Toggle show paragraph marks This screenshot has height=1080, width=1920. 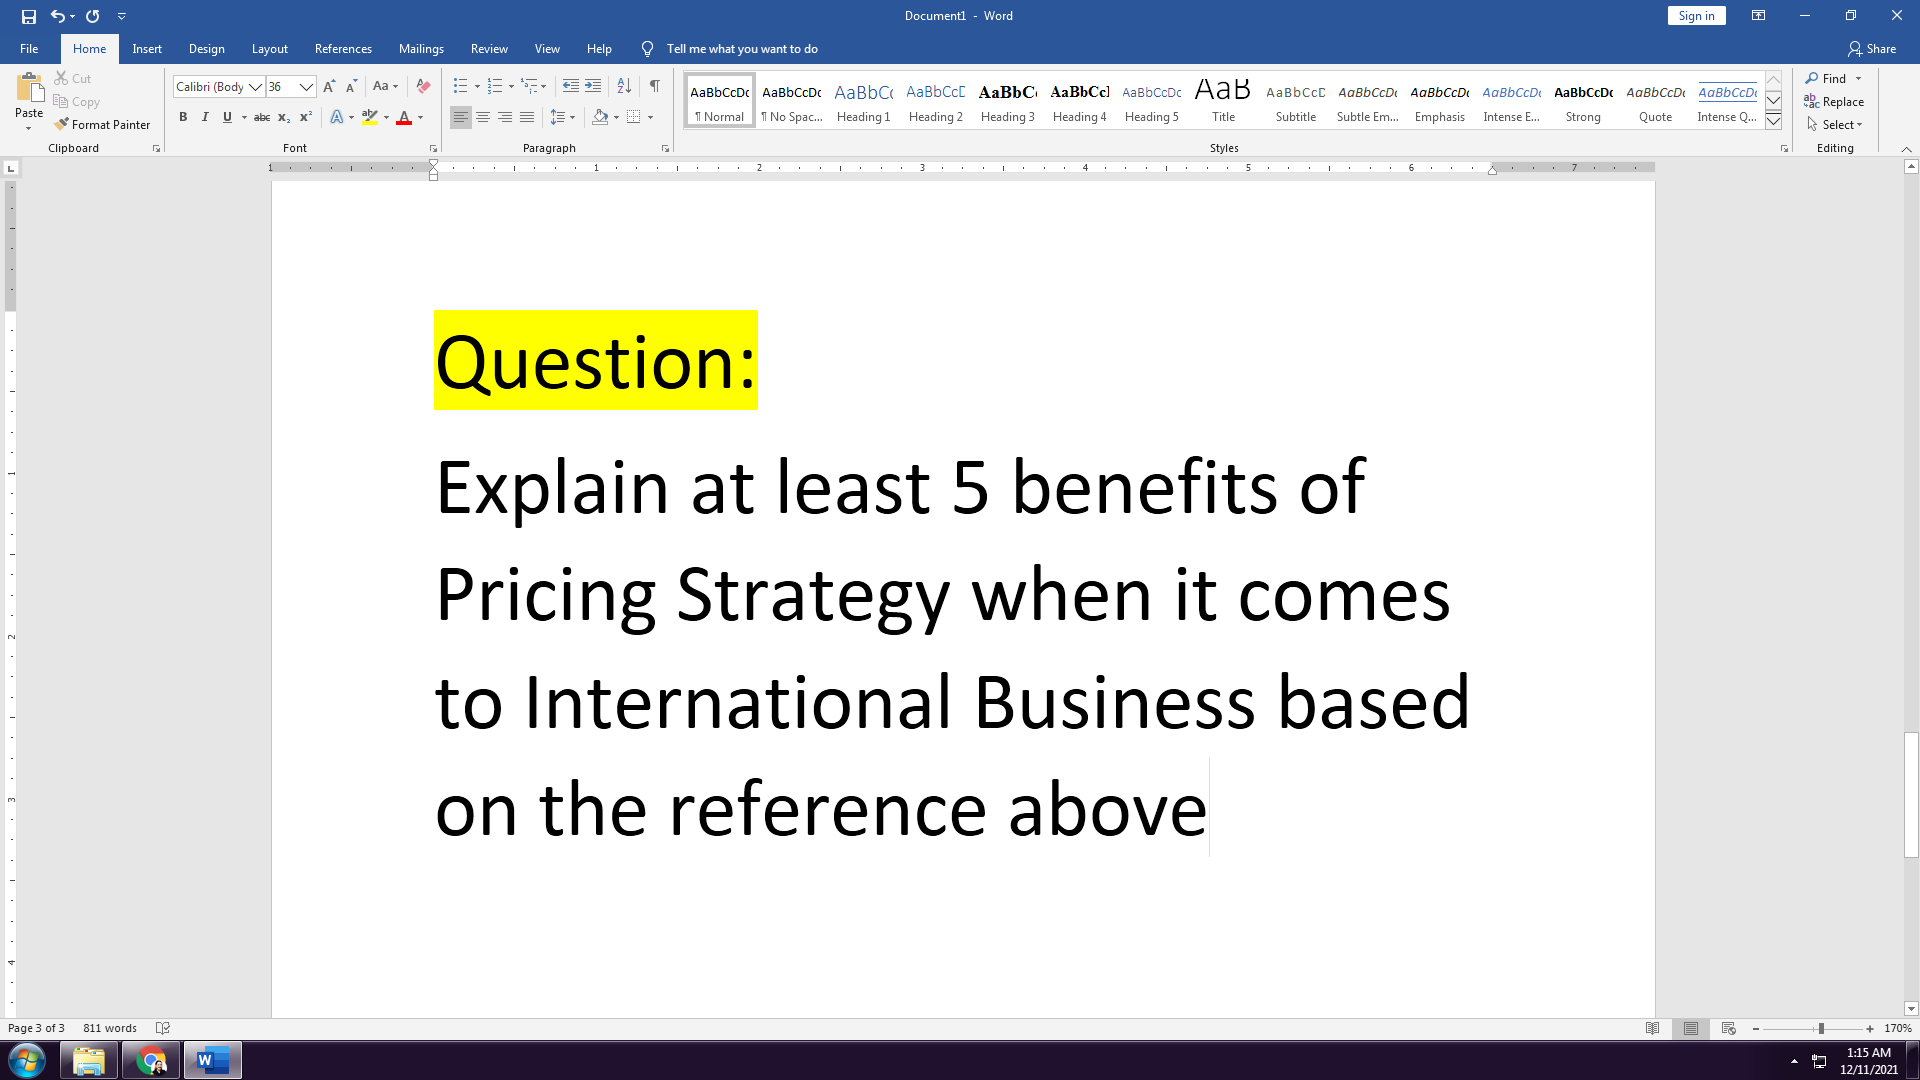(654, 86)
